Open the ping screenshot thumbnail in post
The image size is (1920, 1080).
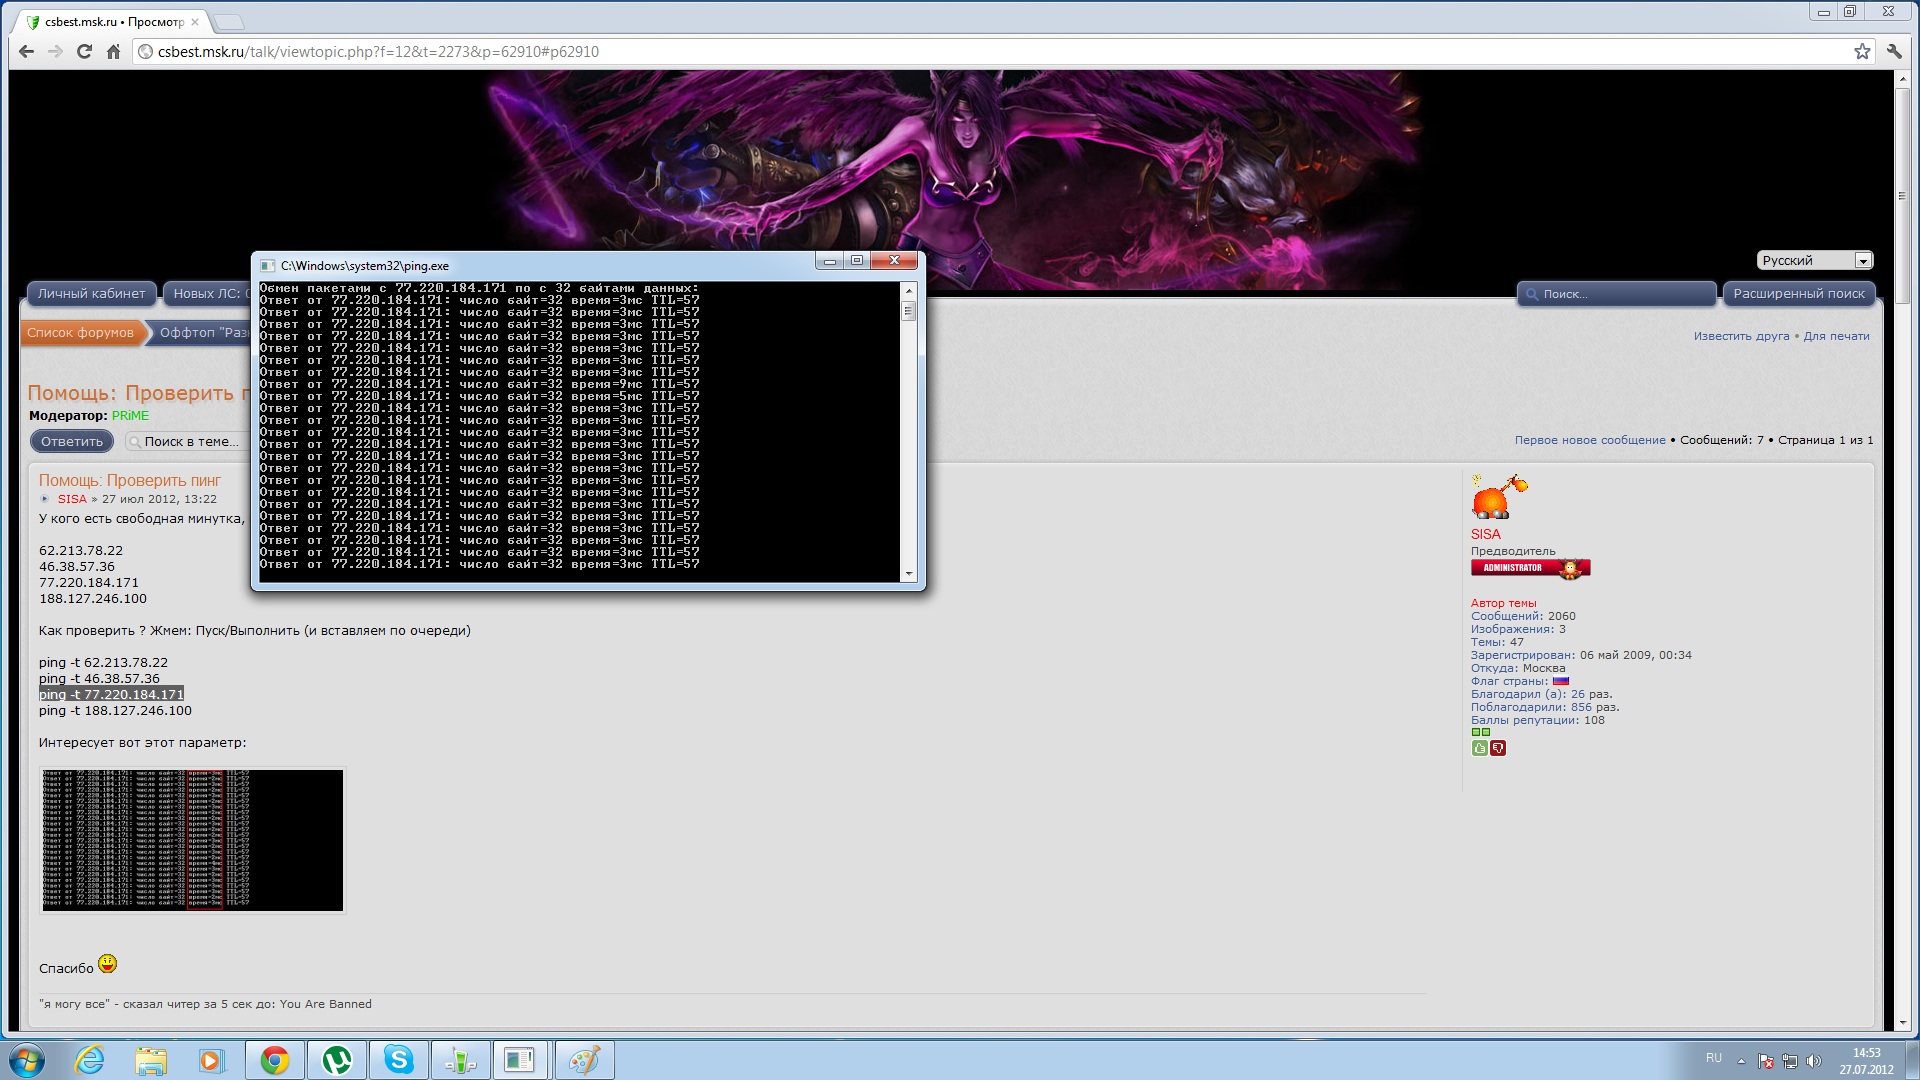click(192, 840)
